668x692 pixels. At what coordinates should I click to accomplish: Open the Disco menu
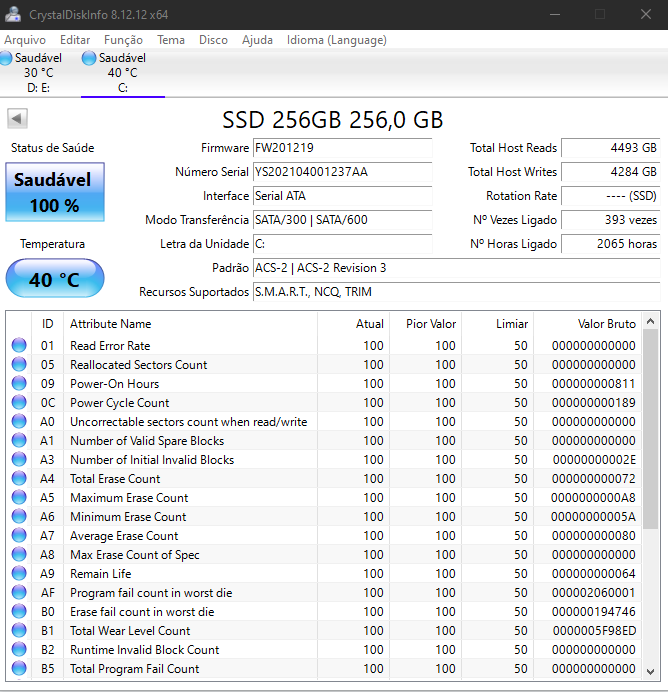[213, 40]
